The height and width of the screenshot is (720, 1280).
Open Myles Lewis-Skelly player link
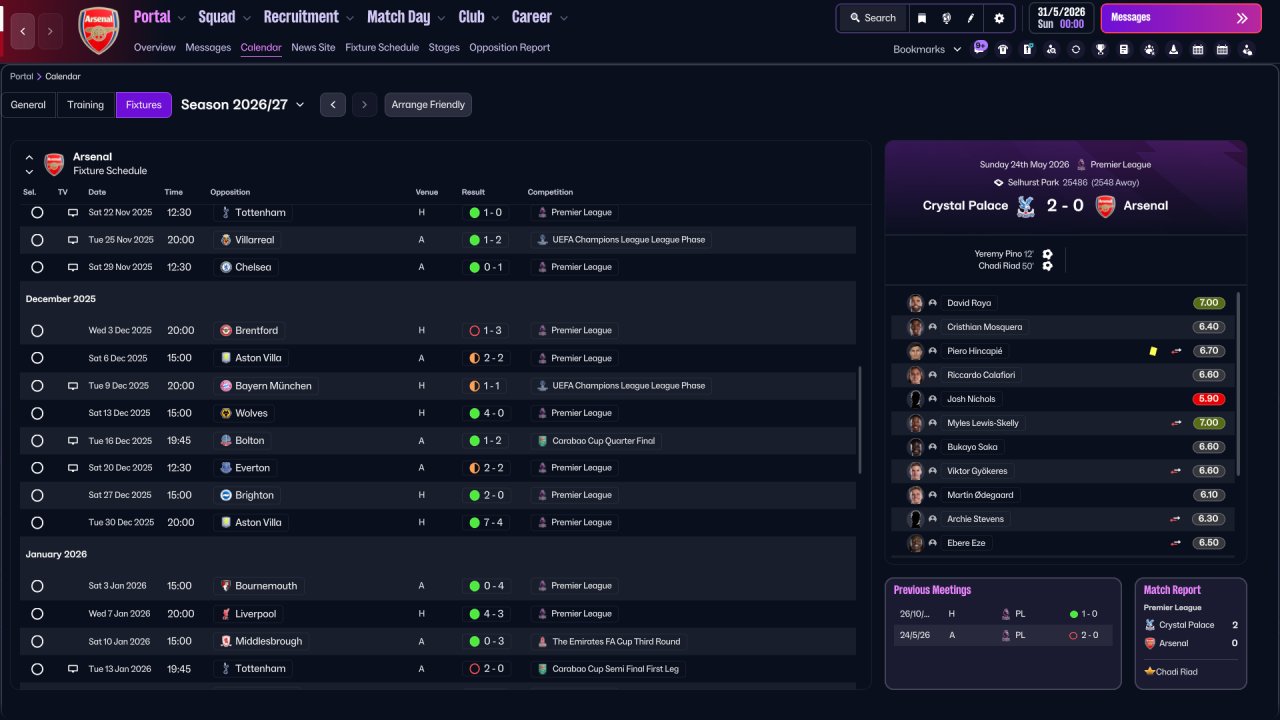click(x=983, y=423)
